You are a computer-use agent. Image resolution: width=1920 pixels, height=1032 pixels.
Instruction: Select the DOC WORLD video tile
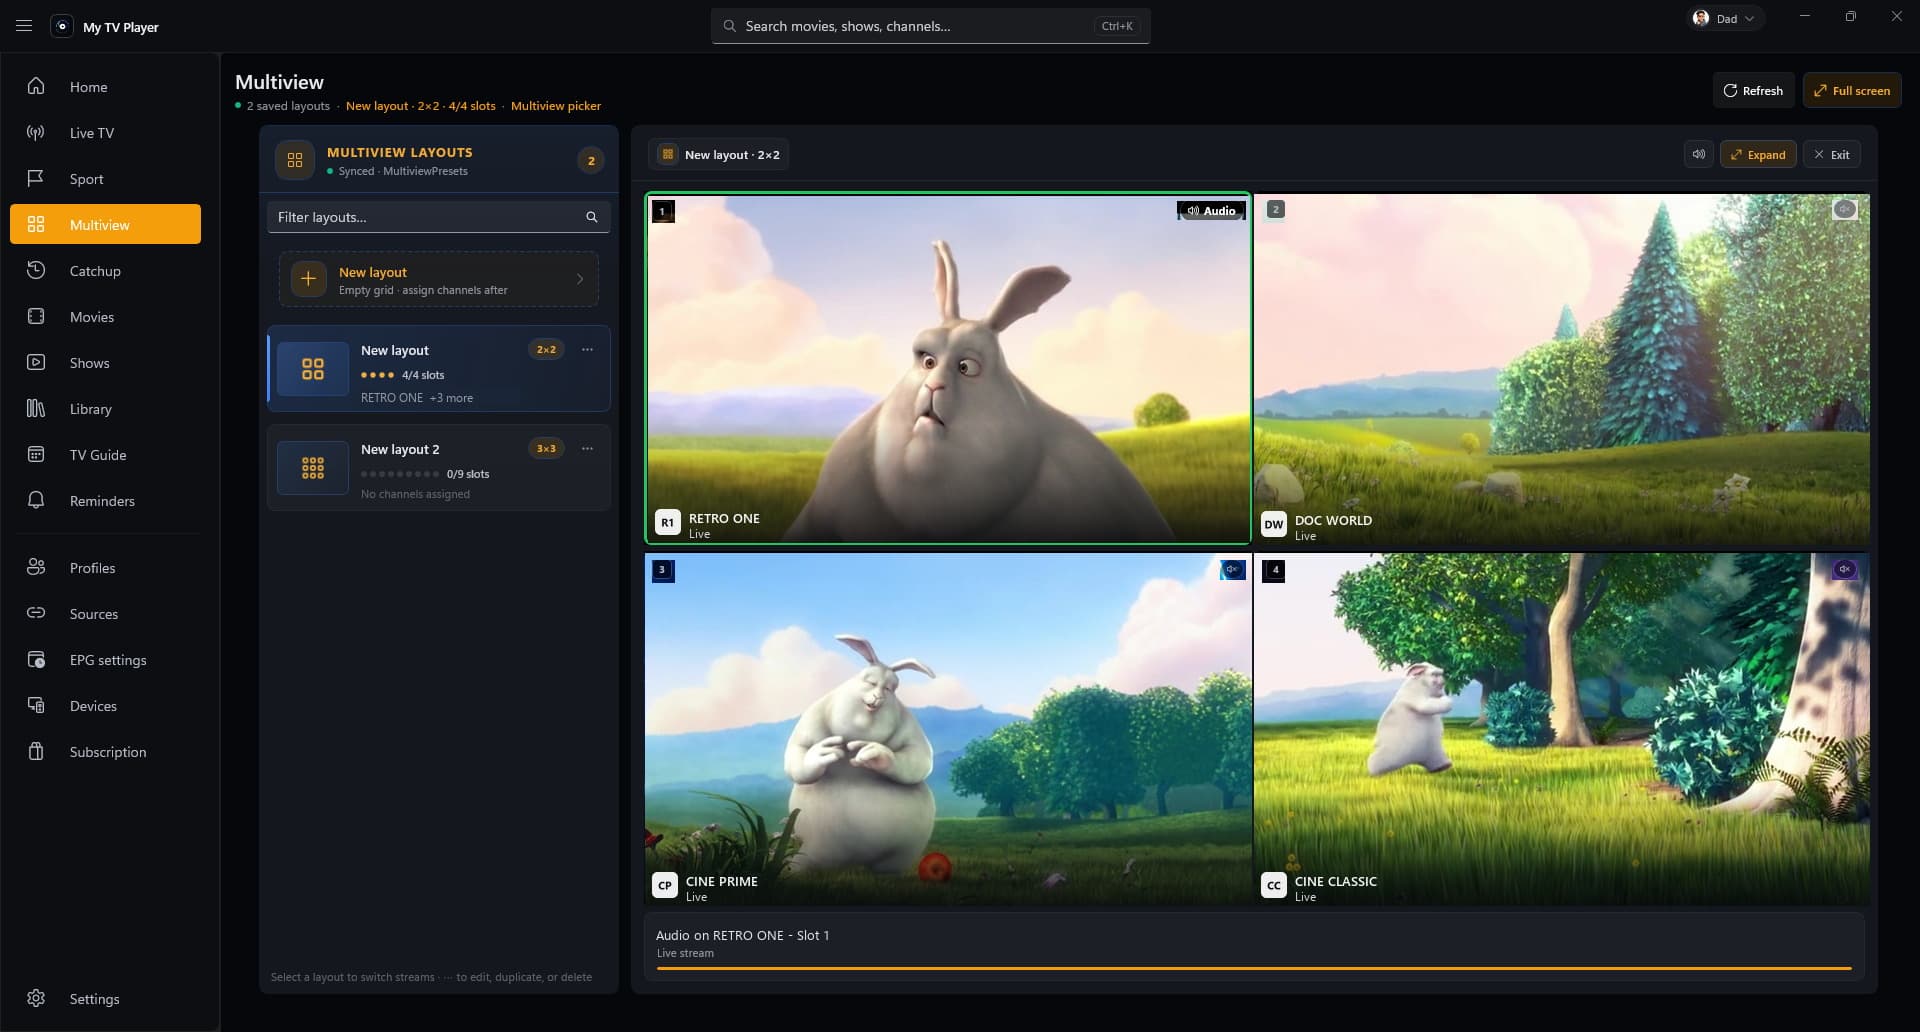point(1561,369)
